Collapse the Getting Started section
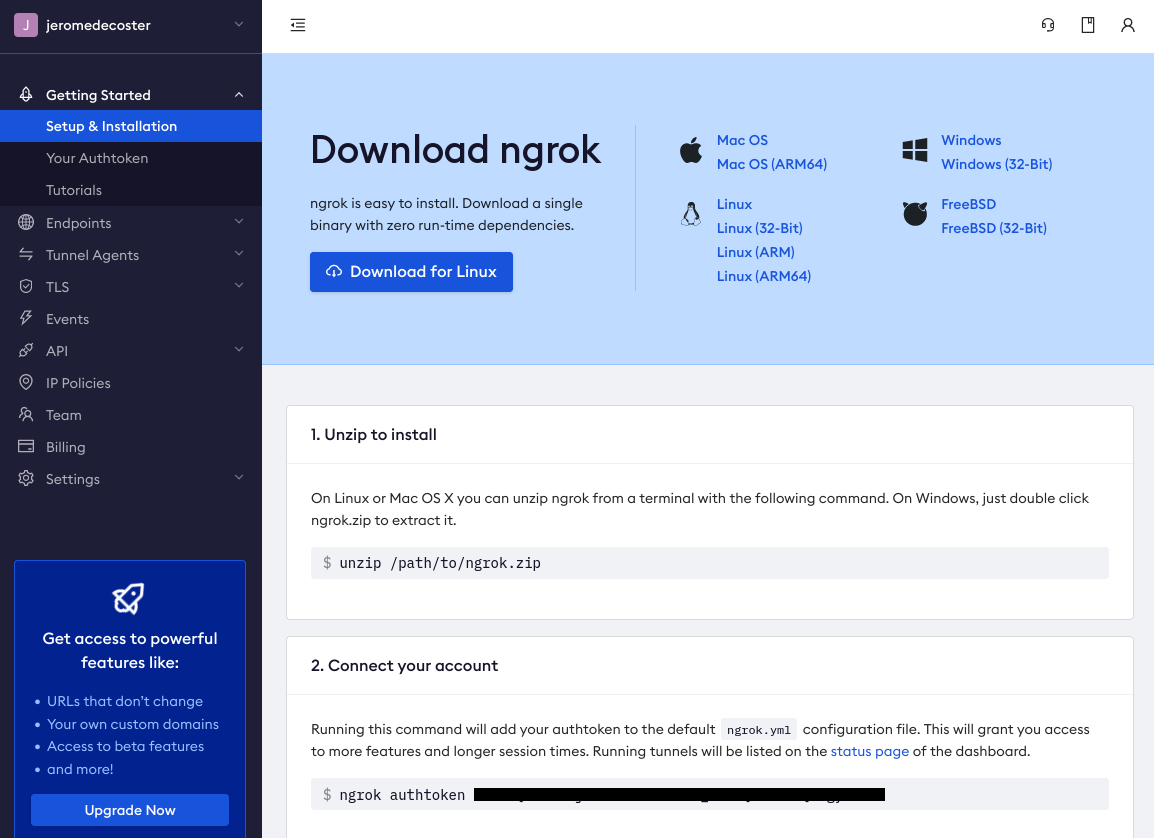The height and width of the screenshot is (838, 1154). click(239, 95)
